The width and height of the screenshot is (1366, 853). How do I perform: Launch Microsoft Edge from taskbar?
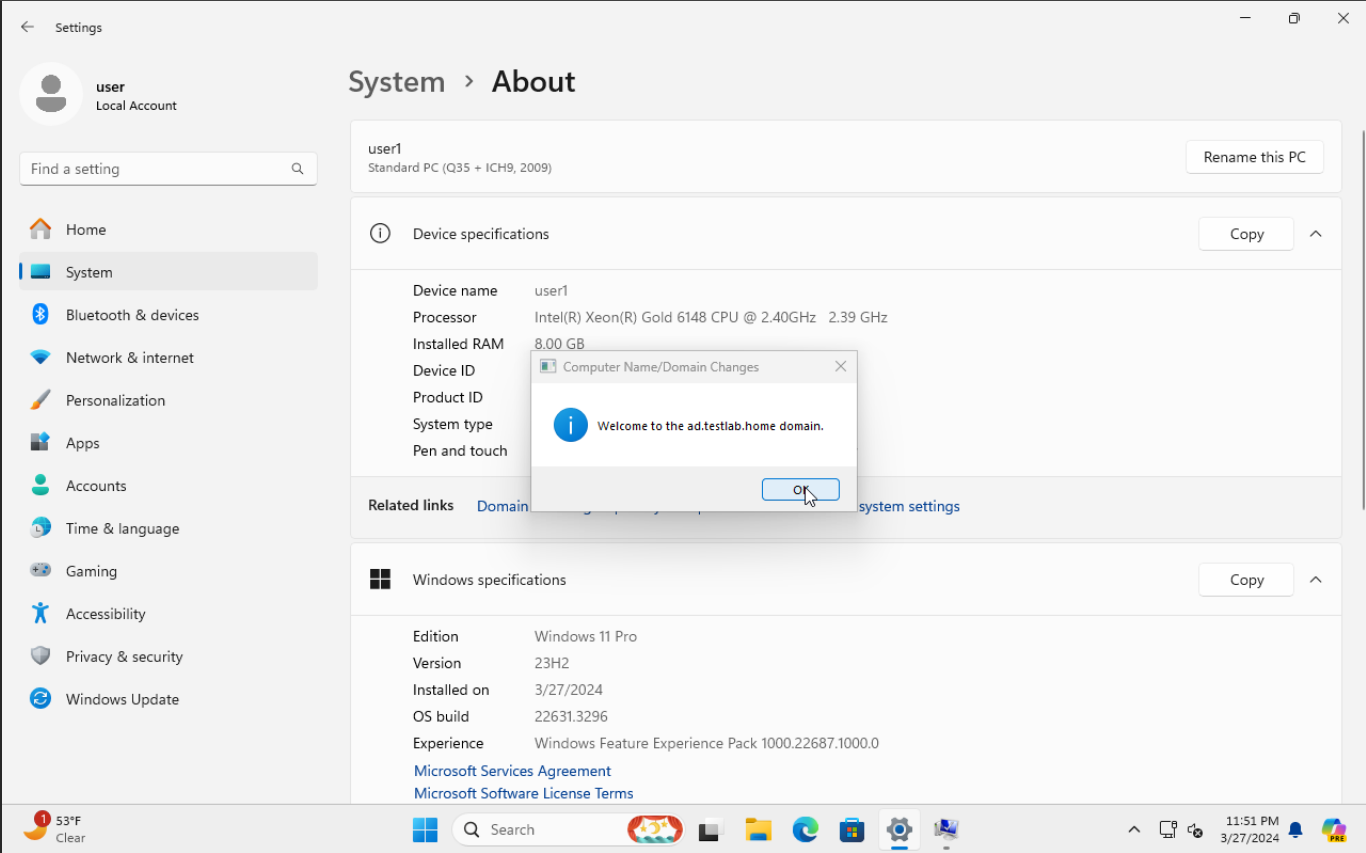point(805,829)
